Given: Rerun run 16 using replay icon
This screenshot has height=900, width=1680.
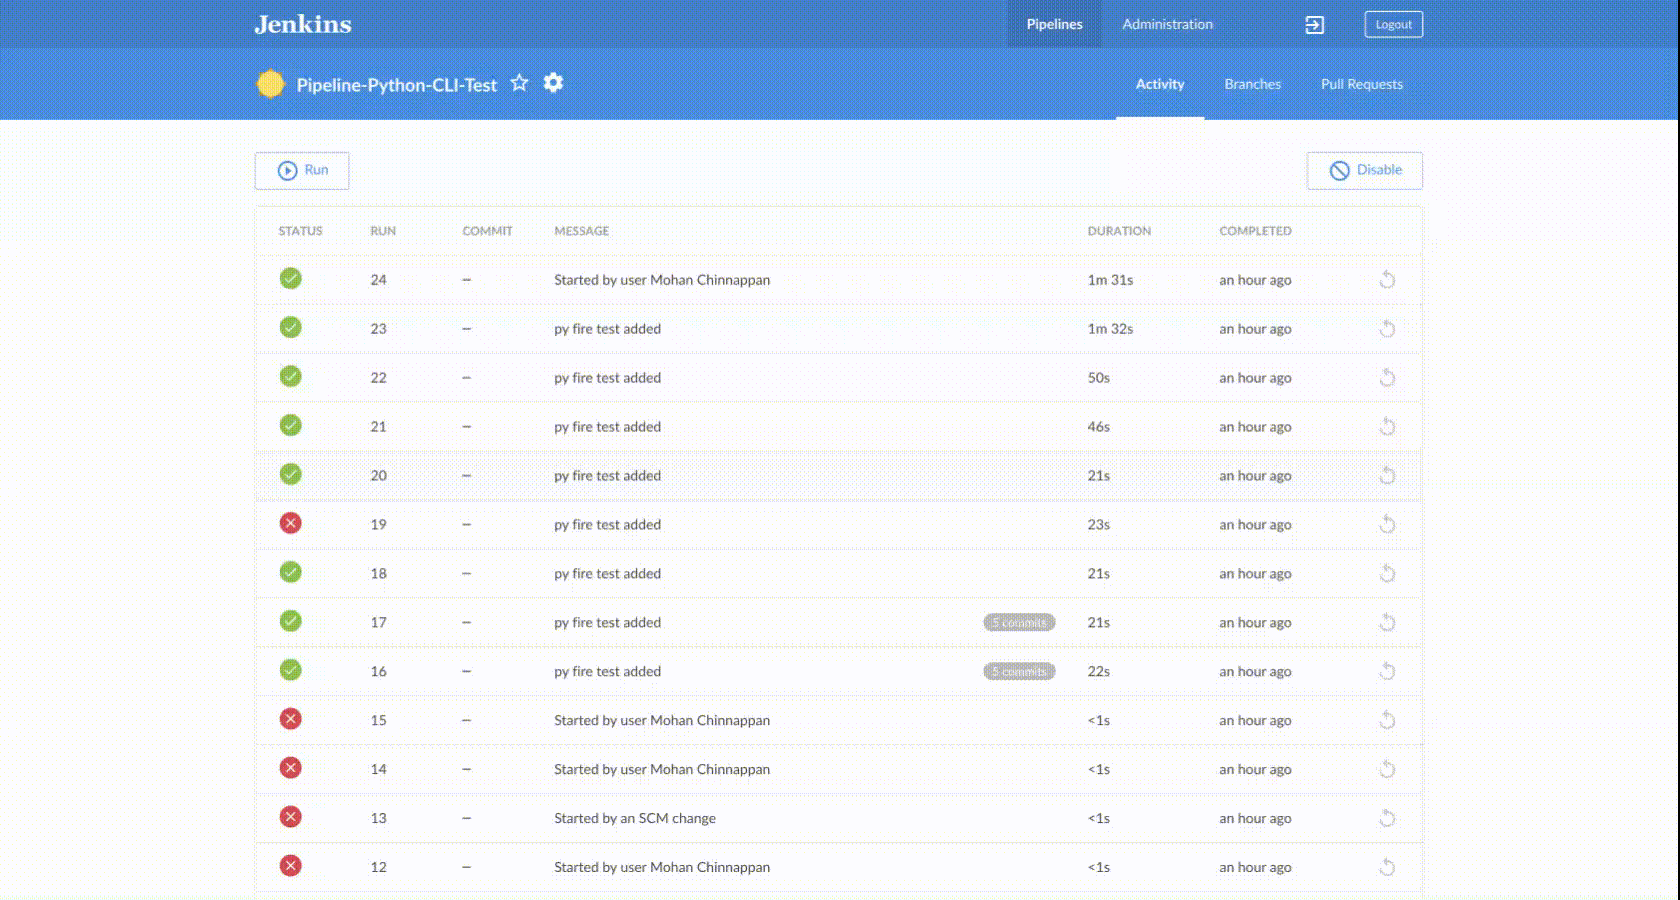Looking at the screenshot, I should pos(1387,671).
